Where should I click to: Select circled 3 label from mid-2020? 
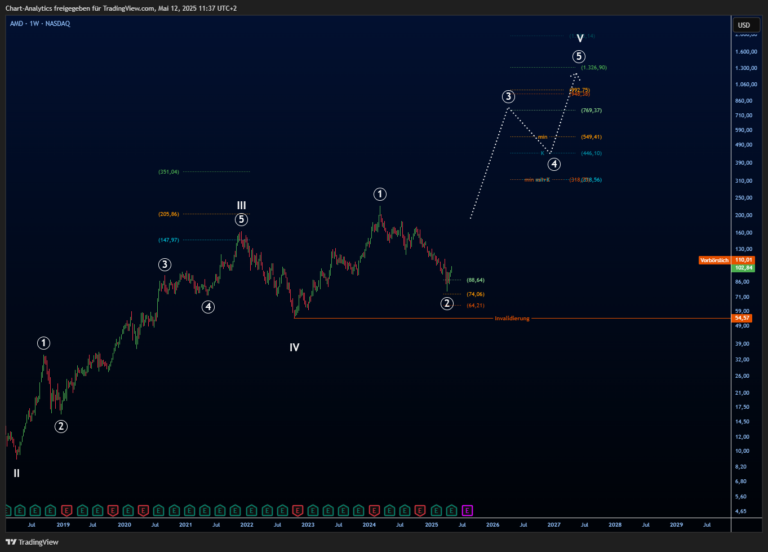tap(165, 265)
